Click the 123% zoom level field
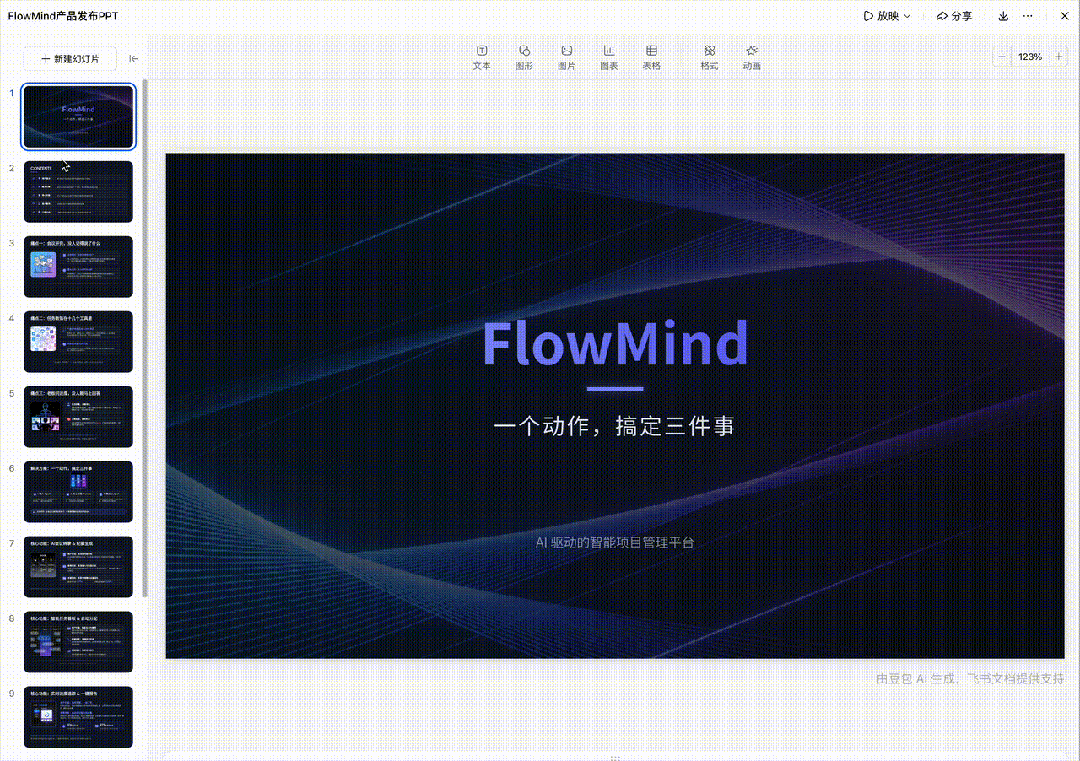1080x761 pixels. pos(1030,57)
